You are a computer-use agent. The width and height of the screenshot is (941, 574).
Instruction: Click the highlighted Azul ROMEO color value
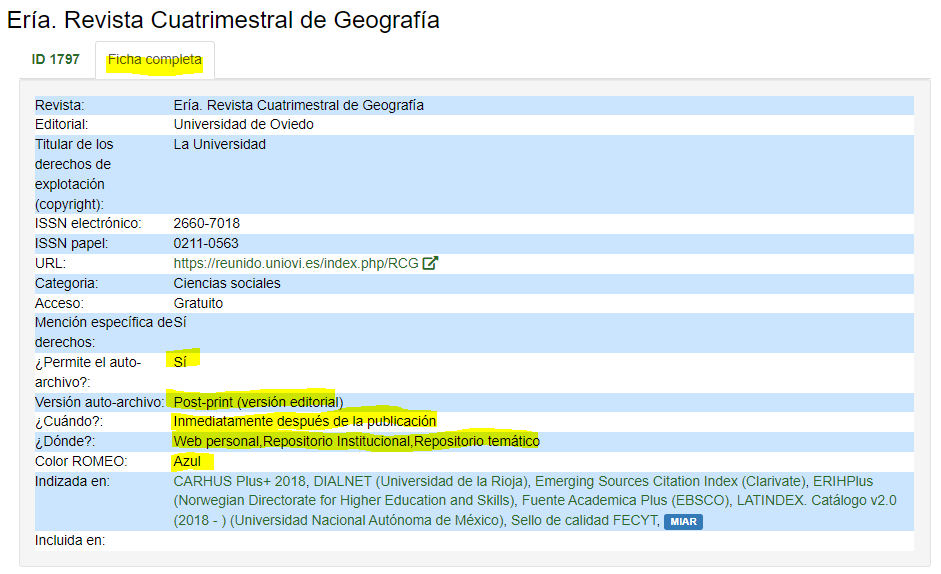(187, 461)
